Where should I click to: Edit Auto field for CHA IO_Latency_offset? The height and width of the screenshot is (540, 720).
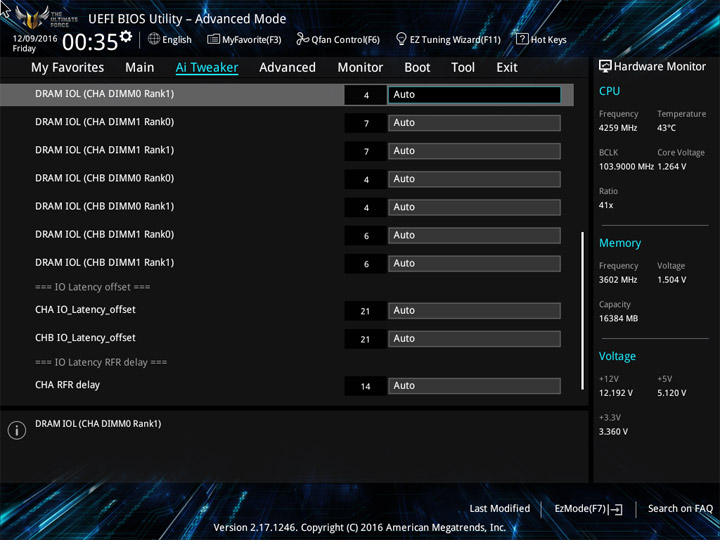coord(474,311)
